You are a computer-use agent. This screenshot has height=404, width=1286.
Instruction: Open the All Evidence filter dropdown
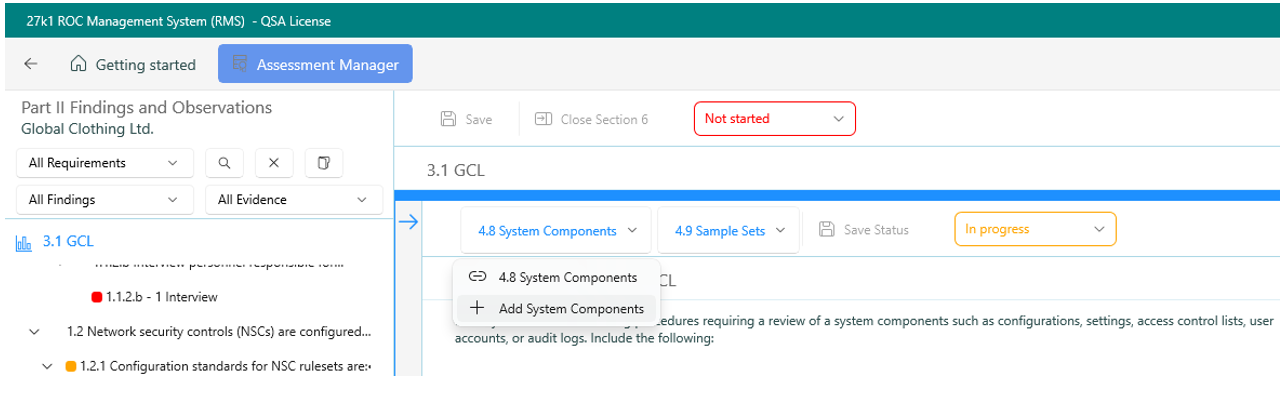click(x=293, y=200)
